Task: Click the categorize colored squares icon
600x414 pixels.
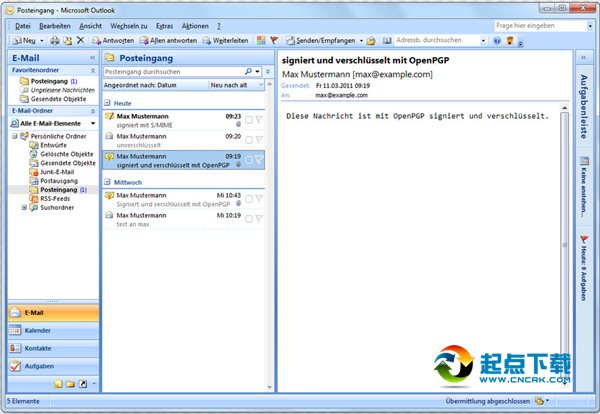Action: coord(261,41)
